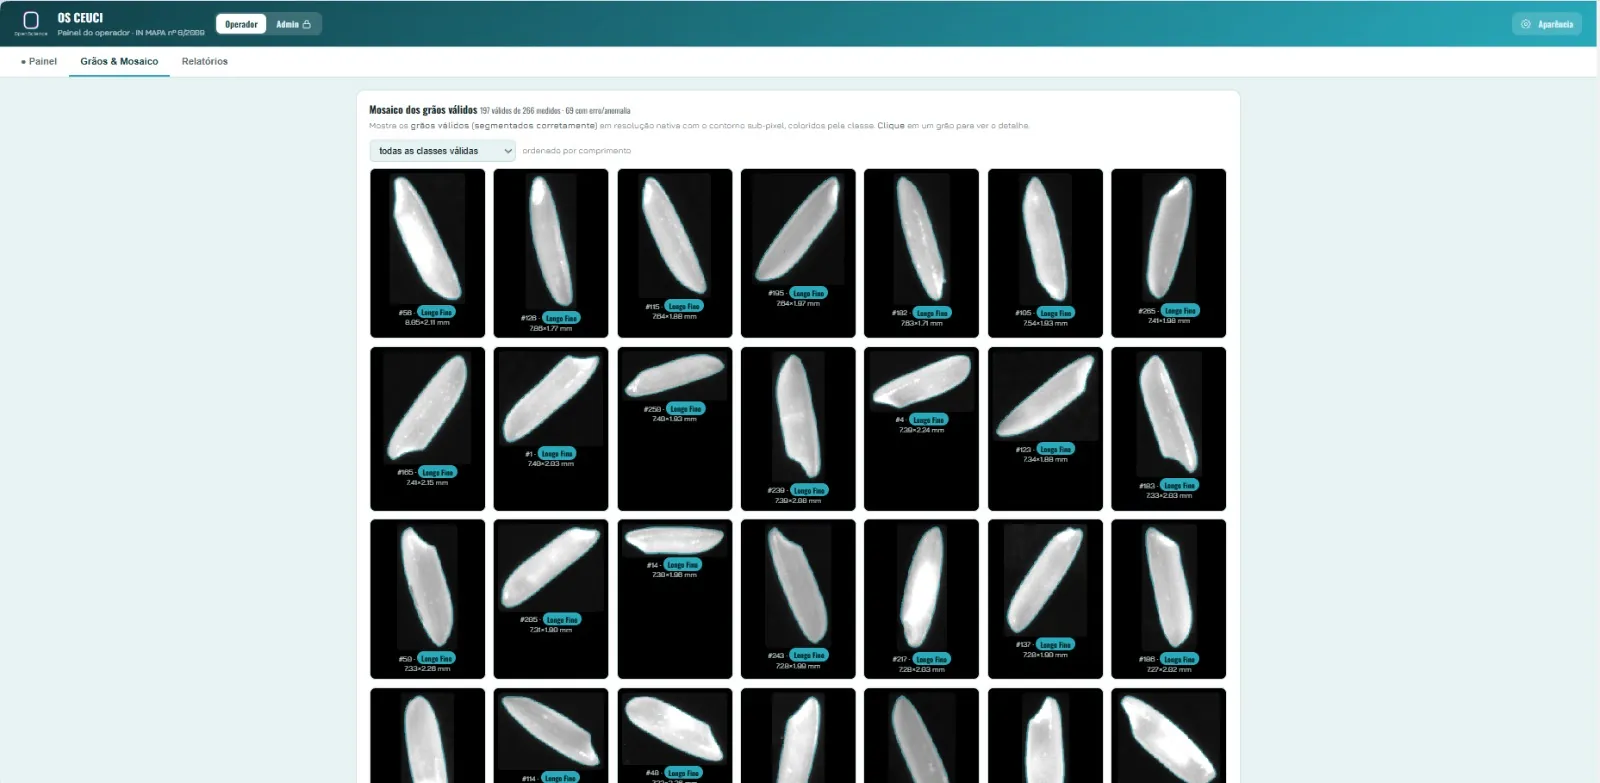This screenshot has width=1600, height=783.
Task: Click the 'Mosaico dos grãos válidos' heading
Action: (423, 110)
